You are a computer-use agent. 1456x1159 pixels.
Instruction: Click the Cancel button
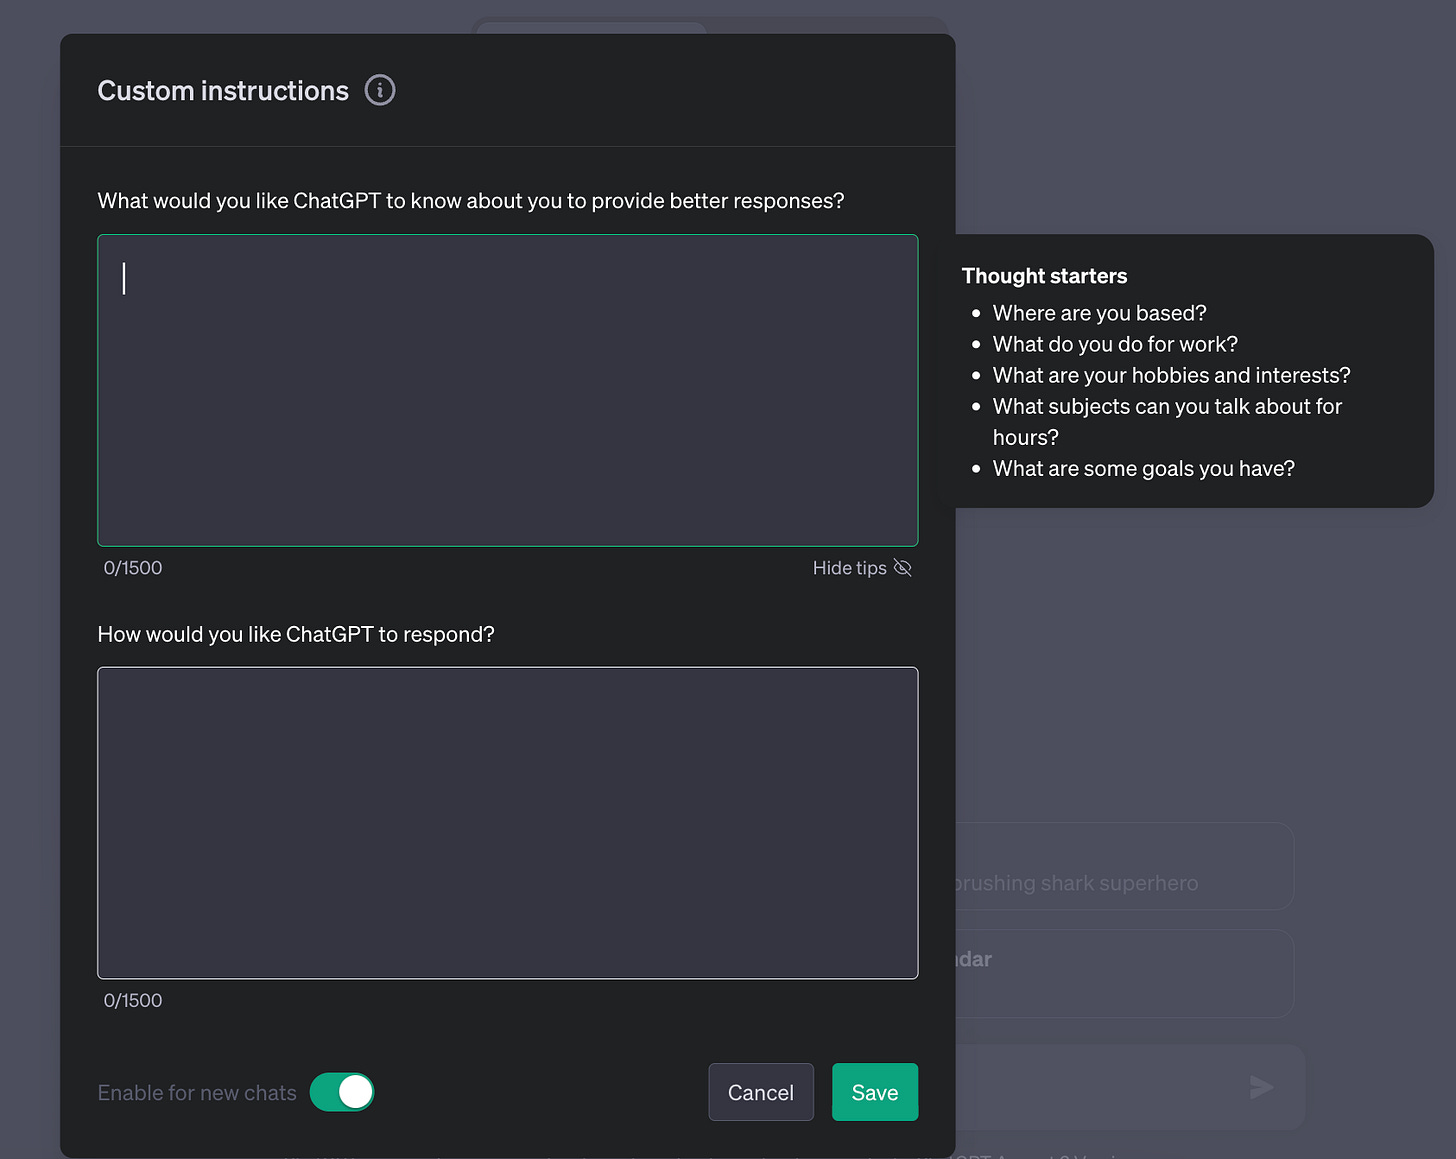click(761, 1092)
